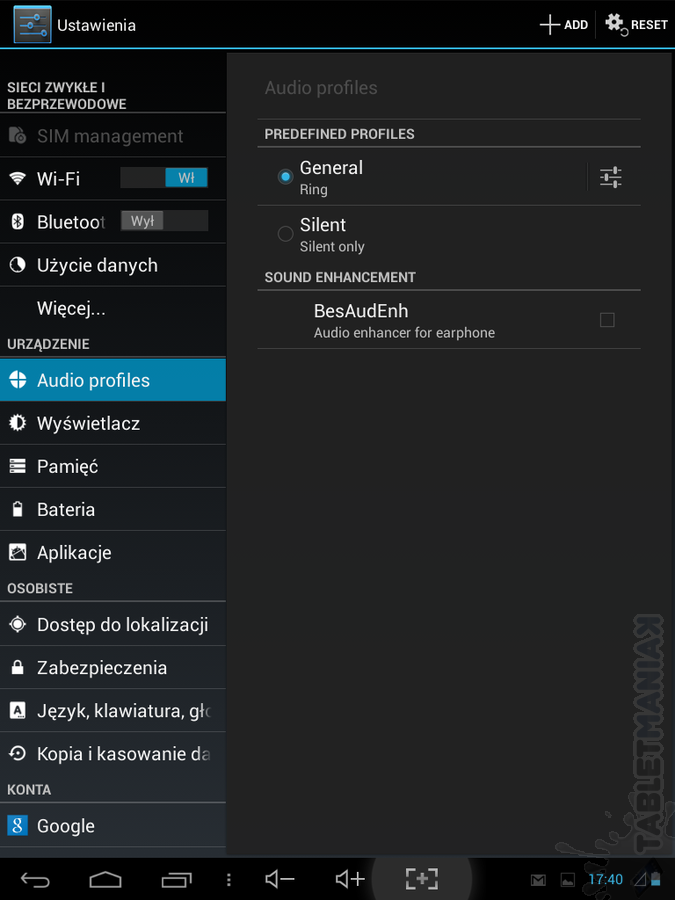
Task: Turn off the Wi-Fi switch
Action: pos(164,178)
